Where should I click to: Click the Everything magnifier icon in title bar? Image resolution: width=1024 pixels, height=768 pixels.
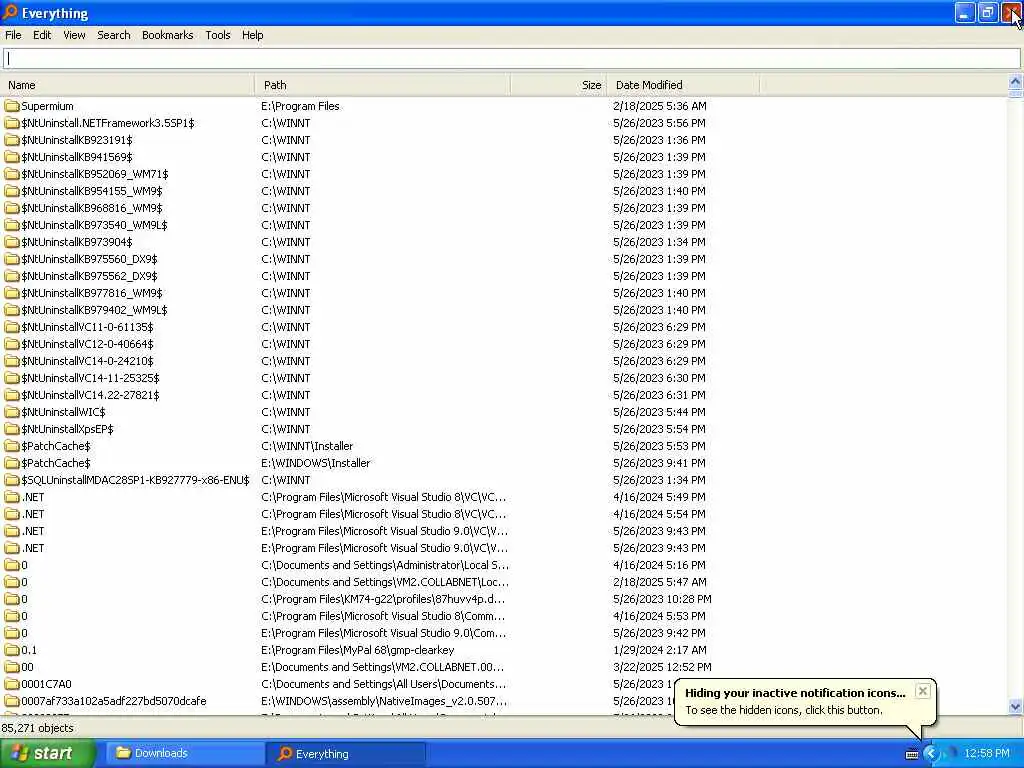click(x=10, y=12)
